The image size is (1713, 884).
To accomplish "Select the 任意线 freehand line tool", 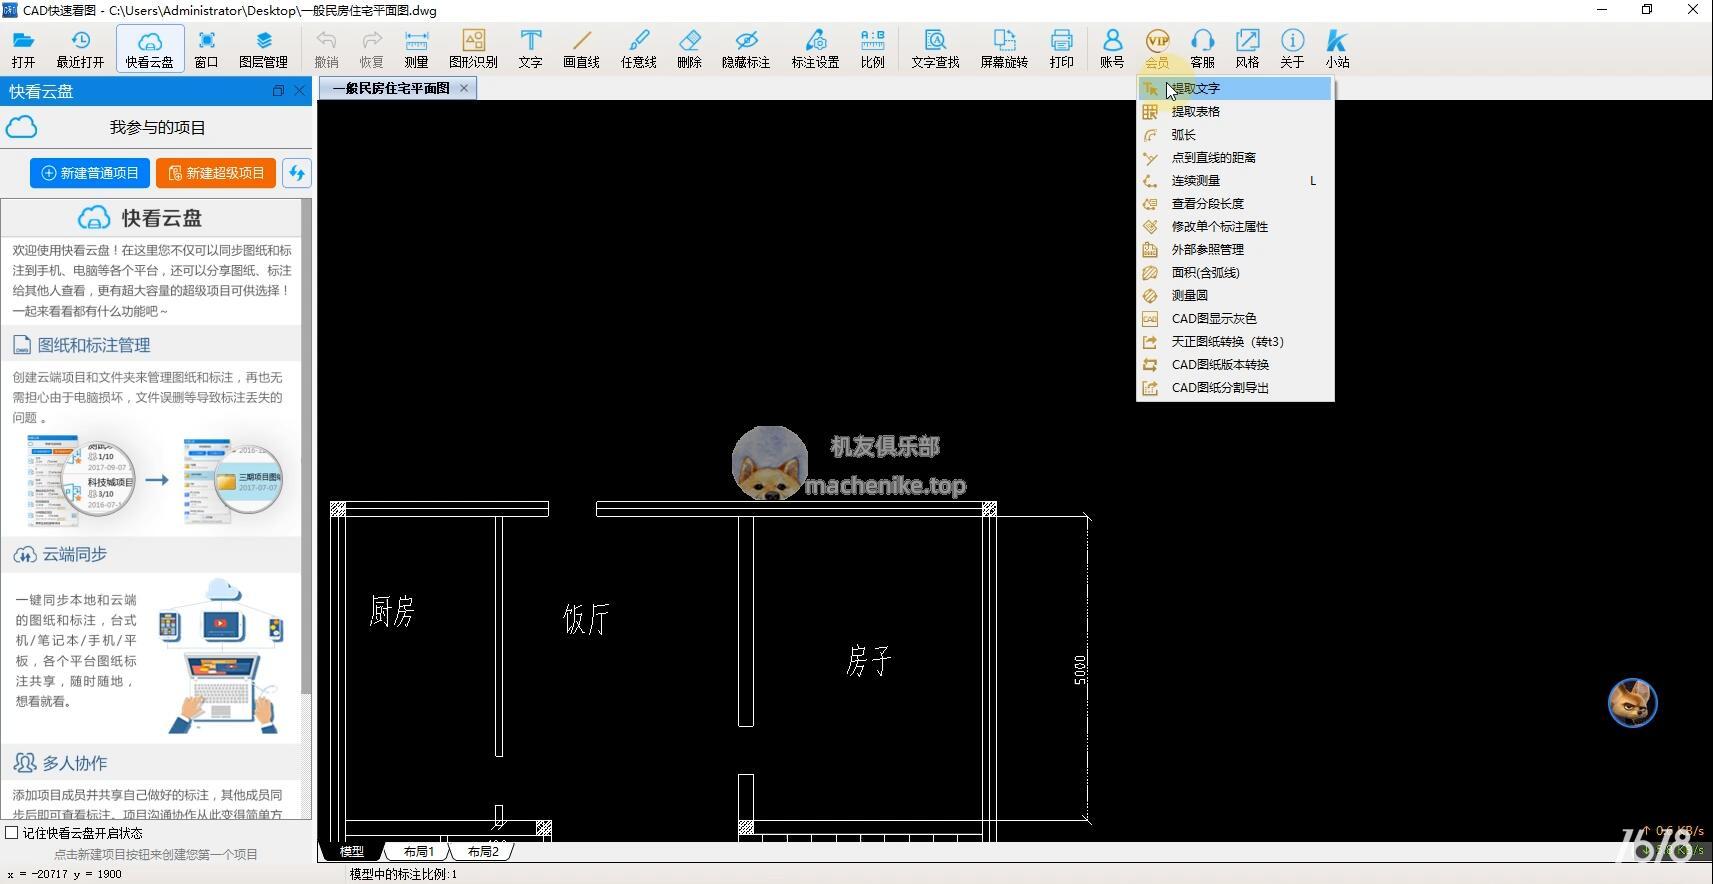I will 638,48.
